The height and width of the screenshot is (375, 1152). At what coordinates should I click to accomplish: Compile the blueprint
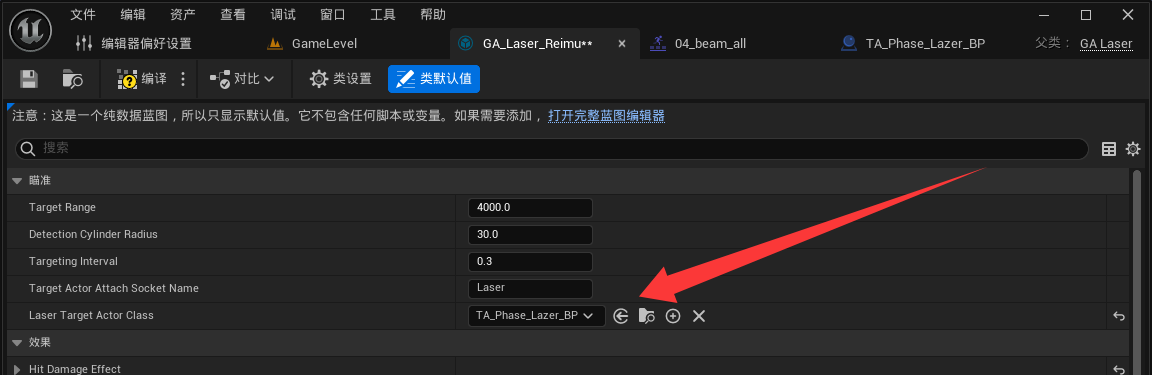[x=142, y=79]
